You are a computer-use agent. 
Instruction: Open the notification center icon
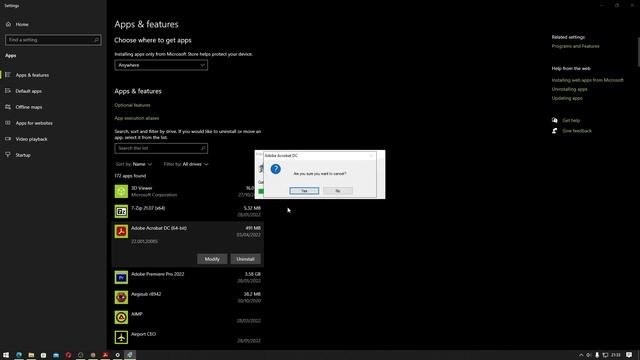tap(629, 355)
